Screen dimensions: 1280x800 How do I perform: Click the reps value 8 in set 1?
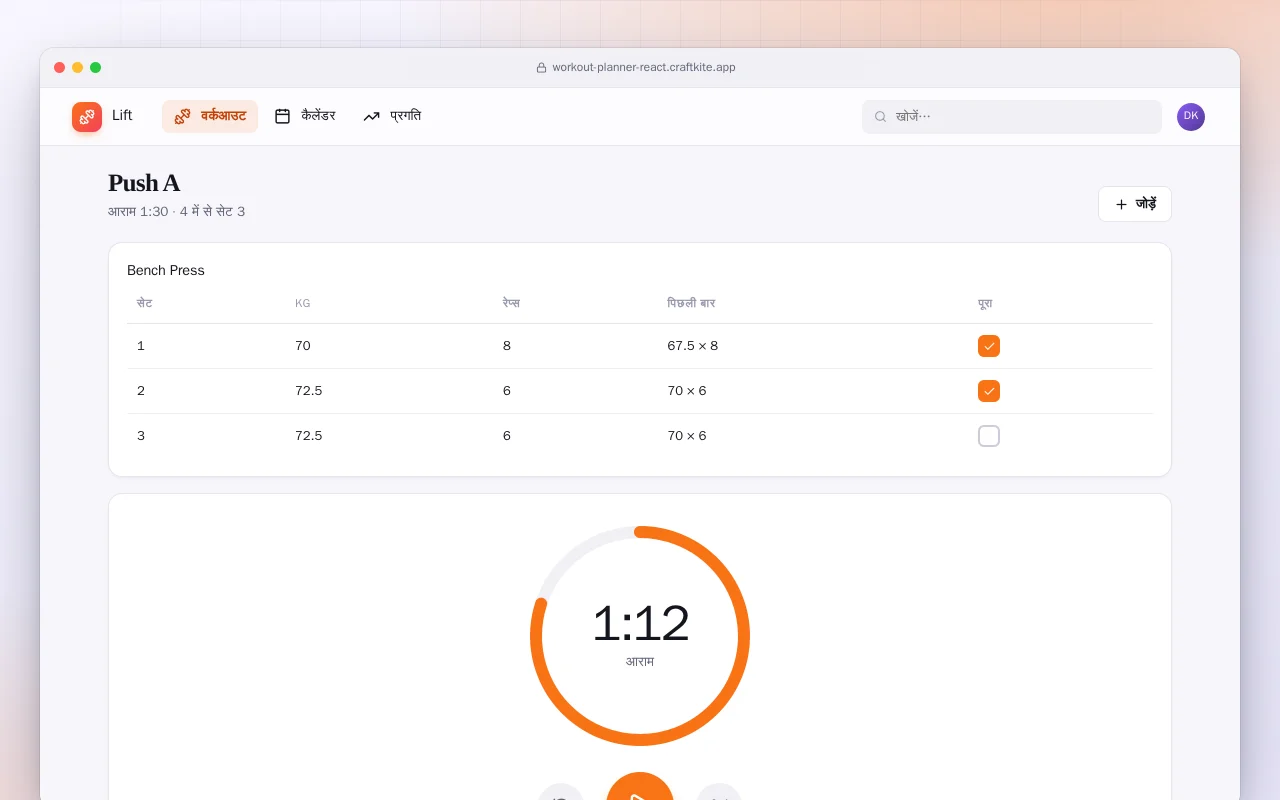[507, 346]
